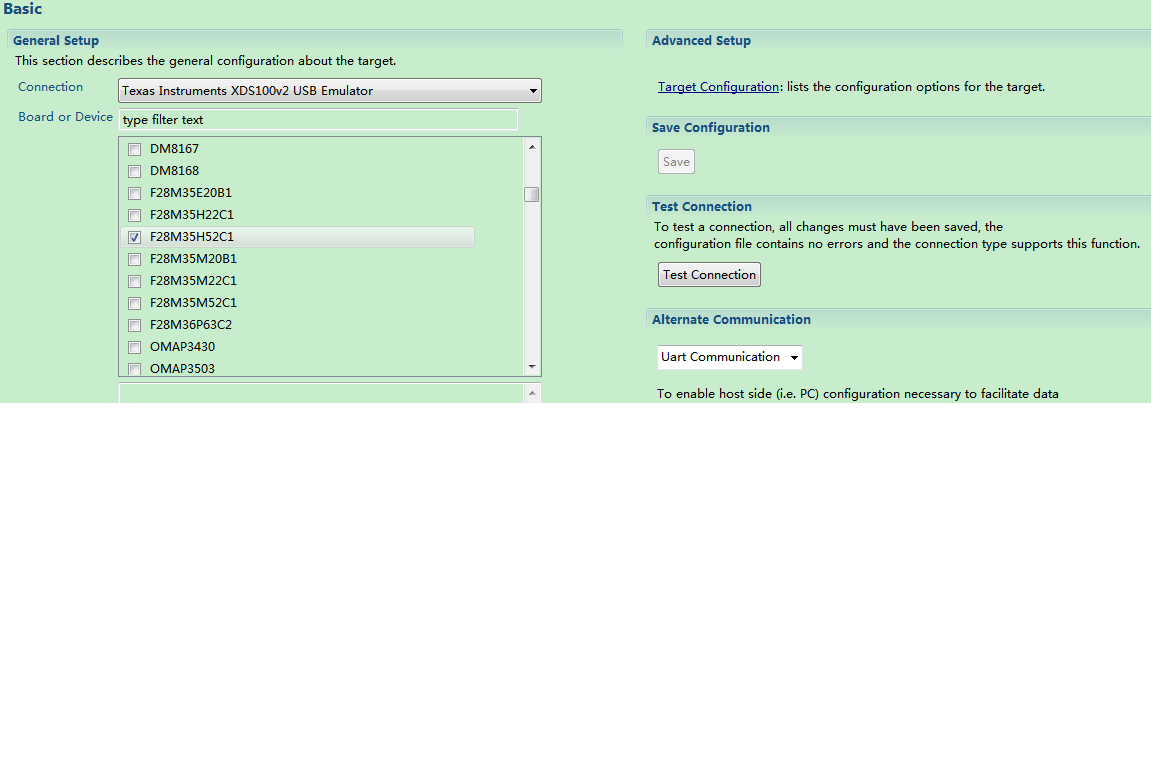
Task: Check the F28M35M22C1 device checkbox
Action: 134,281
